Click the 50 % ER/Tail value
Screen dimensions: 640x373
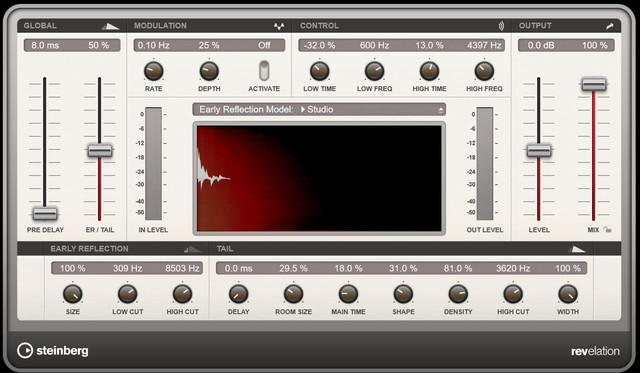click(99, 45)
